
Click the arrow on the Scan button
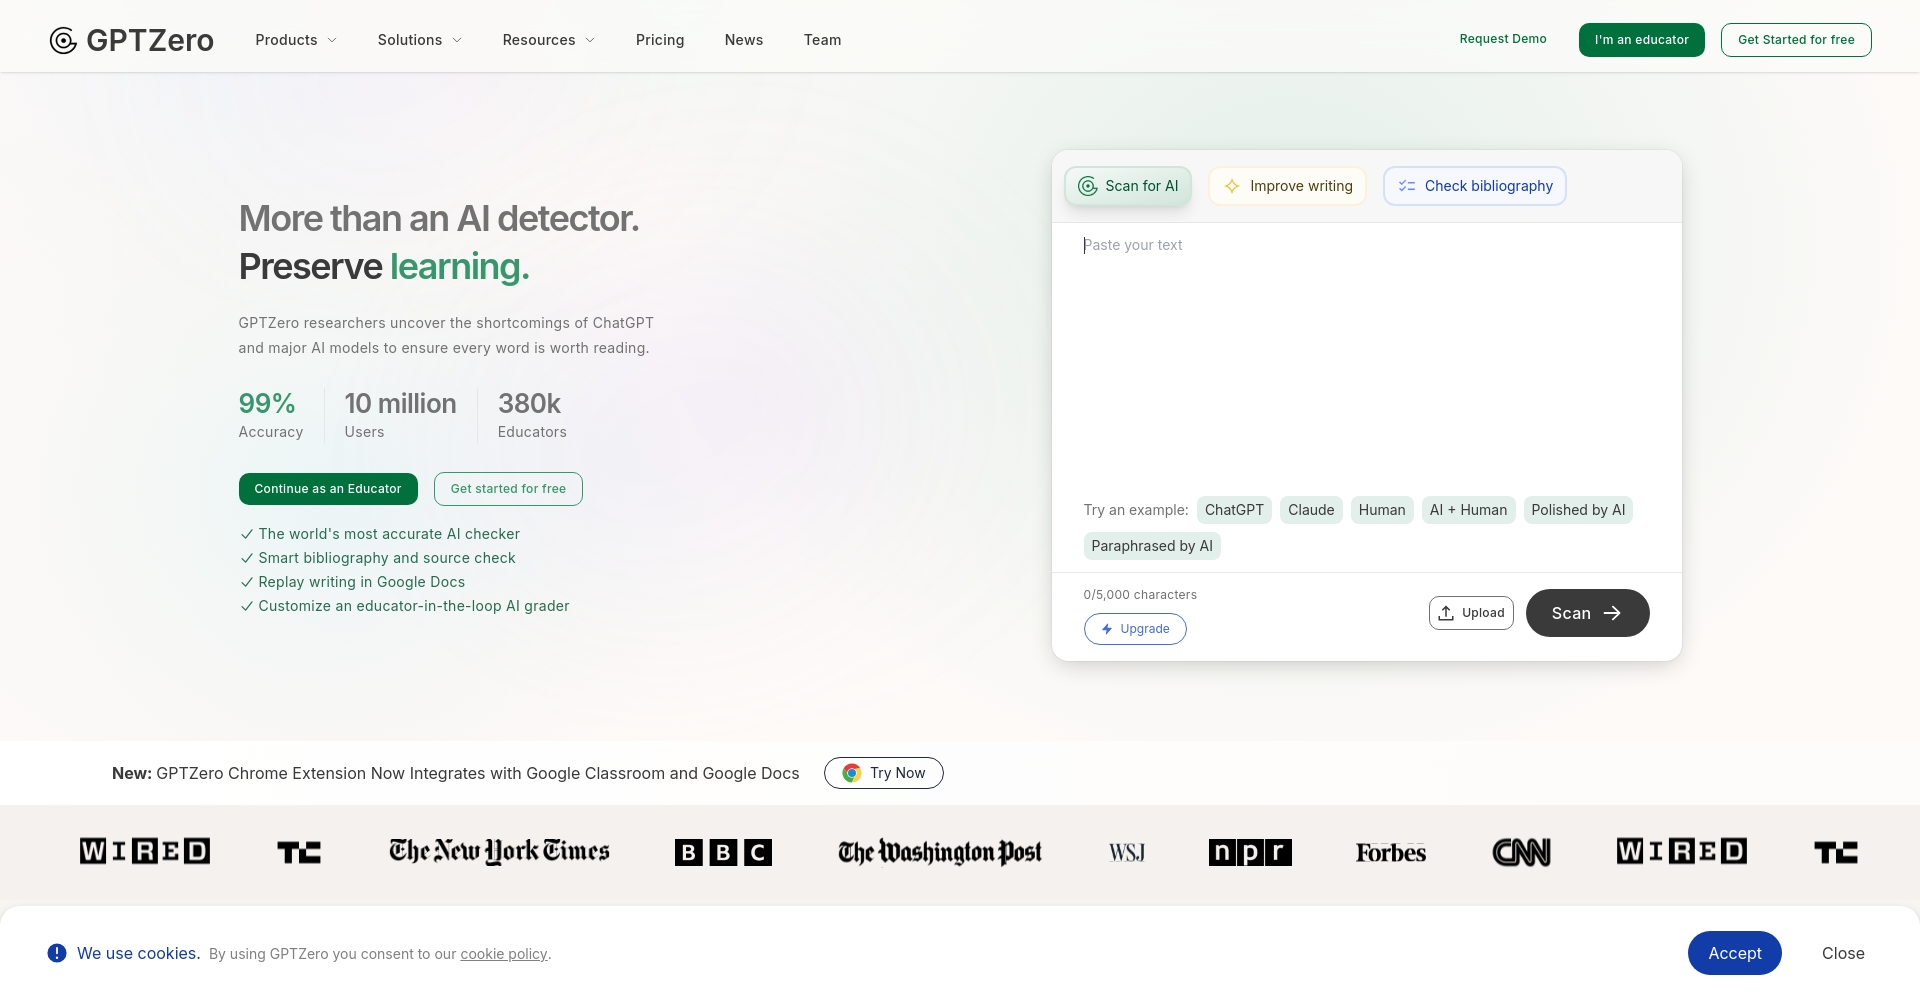[x=1612, y=613]
